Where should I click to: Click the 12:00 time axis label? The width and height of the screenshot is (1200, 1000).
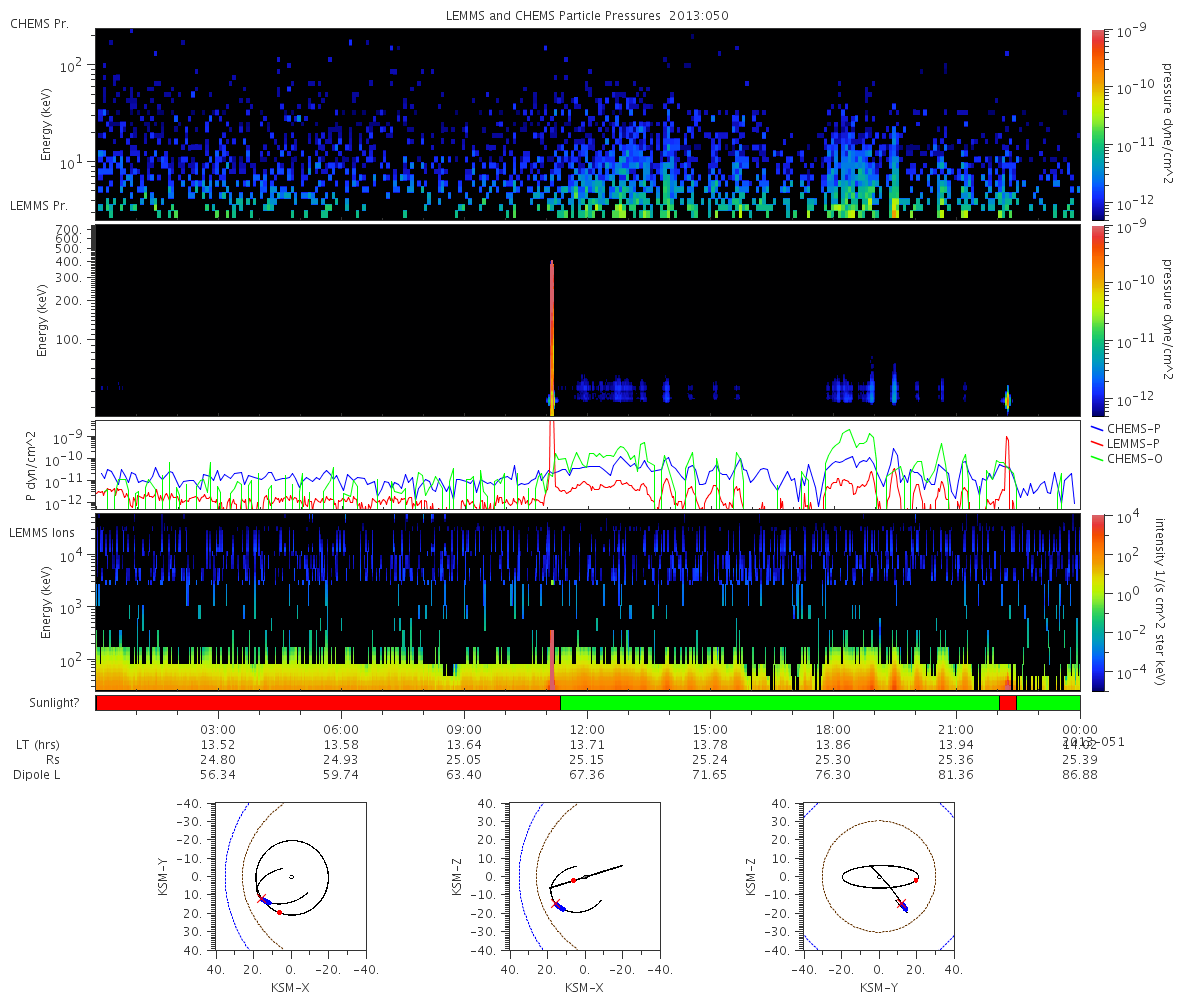coord(587,729)
